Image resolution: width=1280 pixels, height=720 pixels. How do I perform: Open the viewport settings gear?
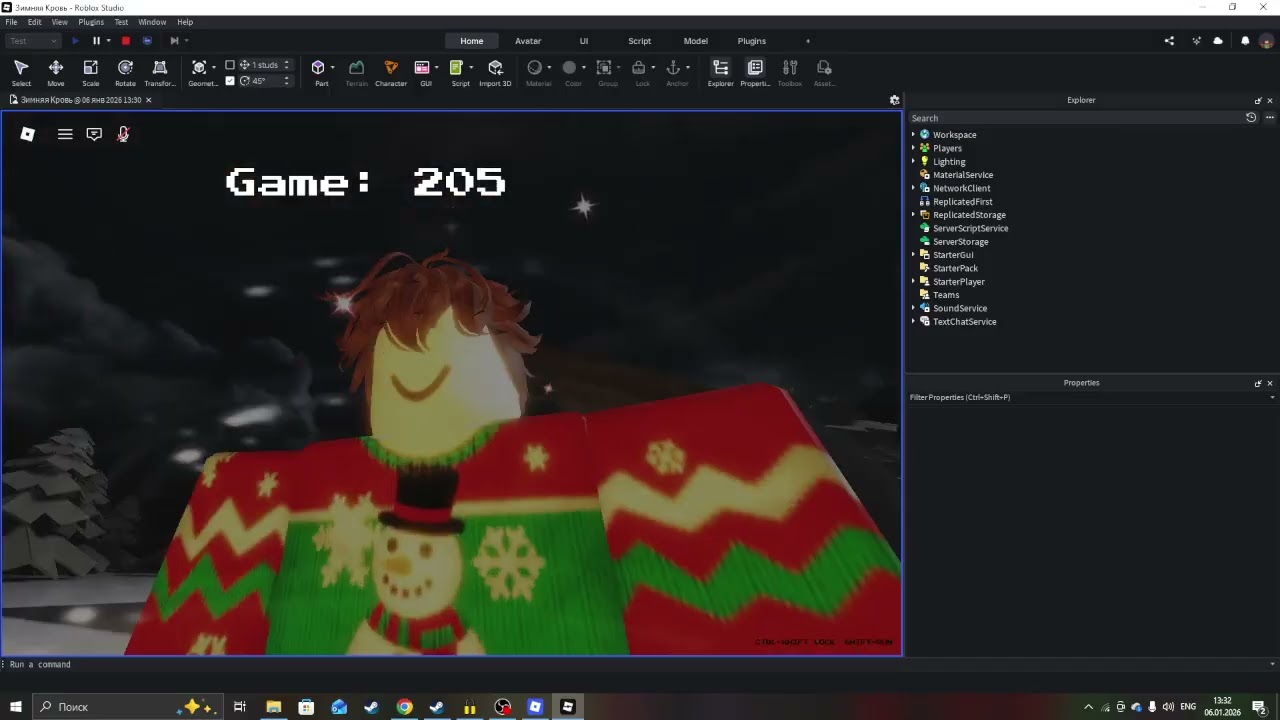(895, 100)
